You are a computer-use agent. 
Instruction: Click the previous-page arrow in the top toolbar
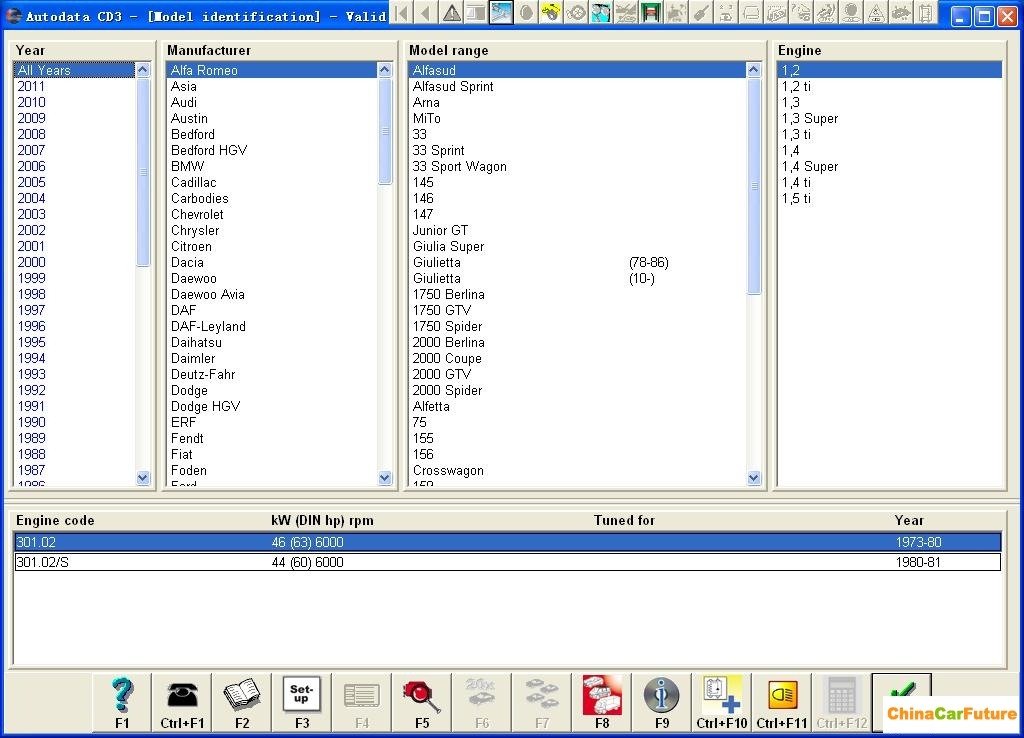(x=426, y=12)
